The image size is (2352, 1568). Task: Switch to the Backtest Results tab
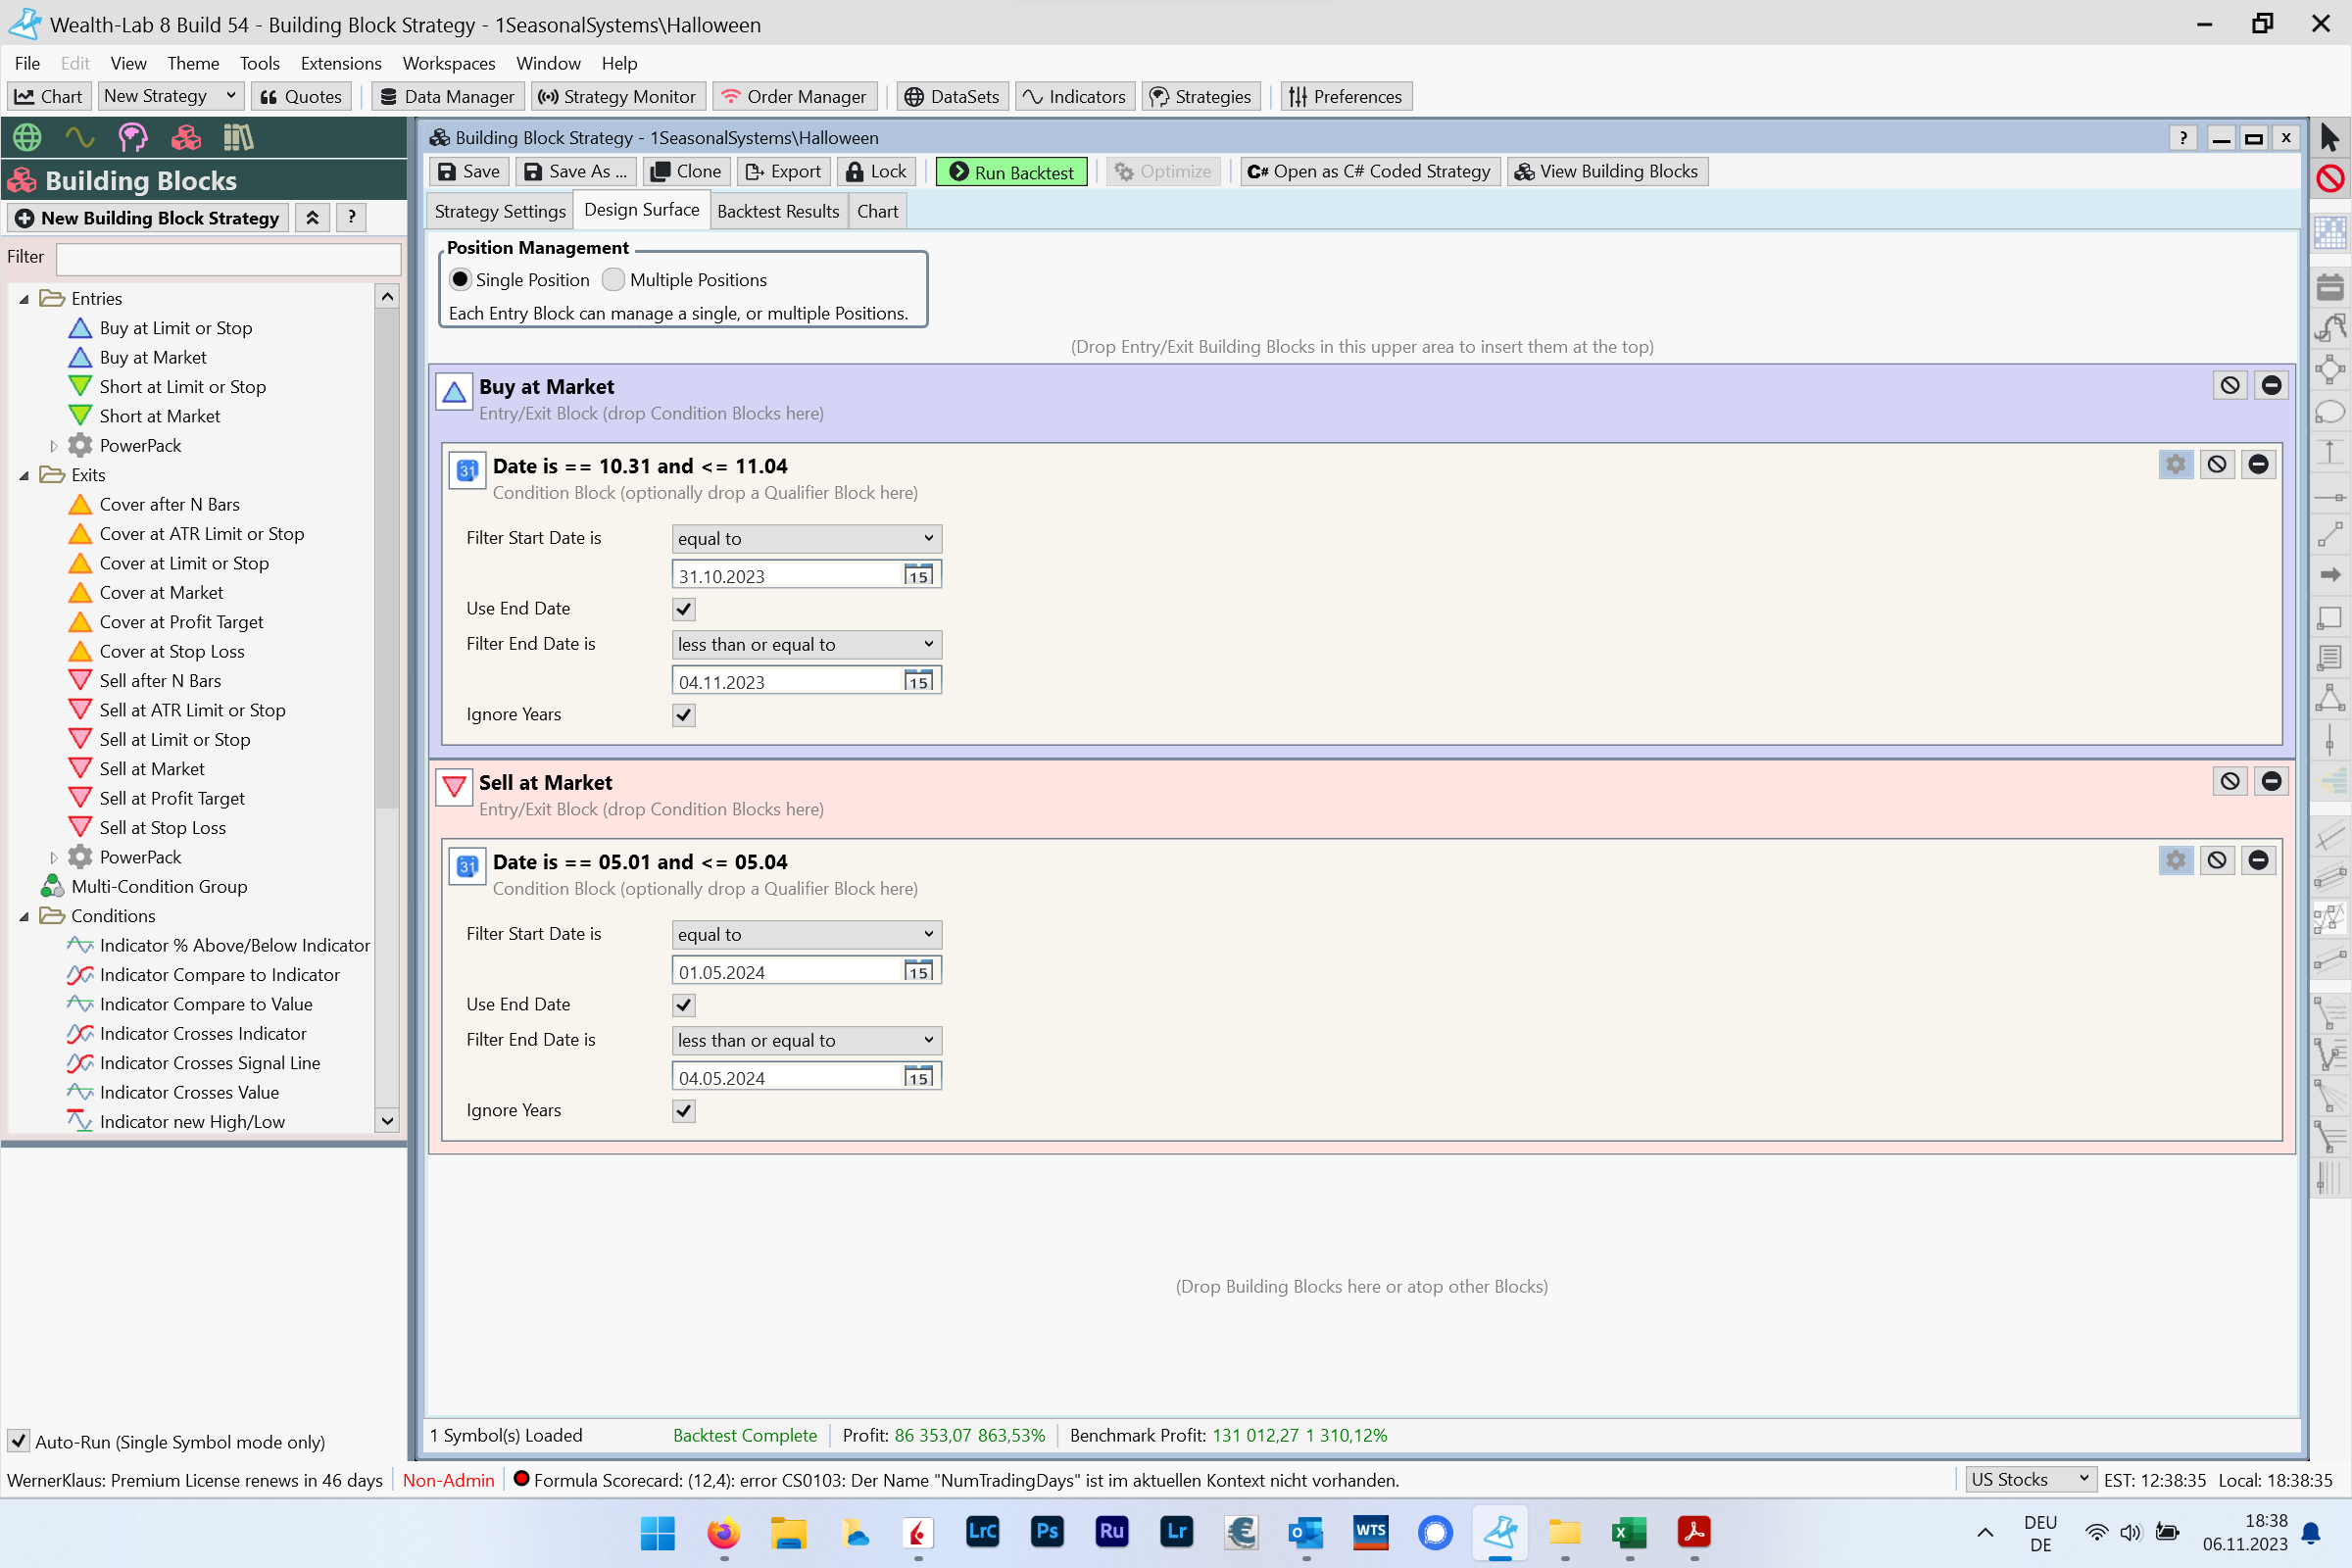[778, 211]
